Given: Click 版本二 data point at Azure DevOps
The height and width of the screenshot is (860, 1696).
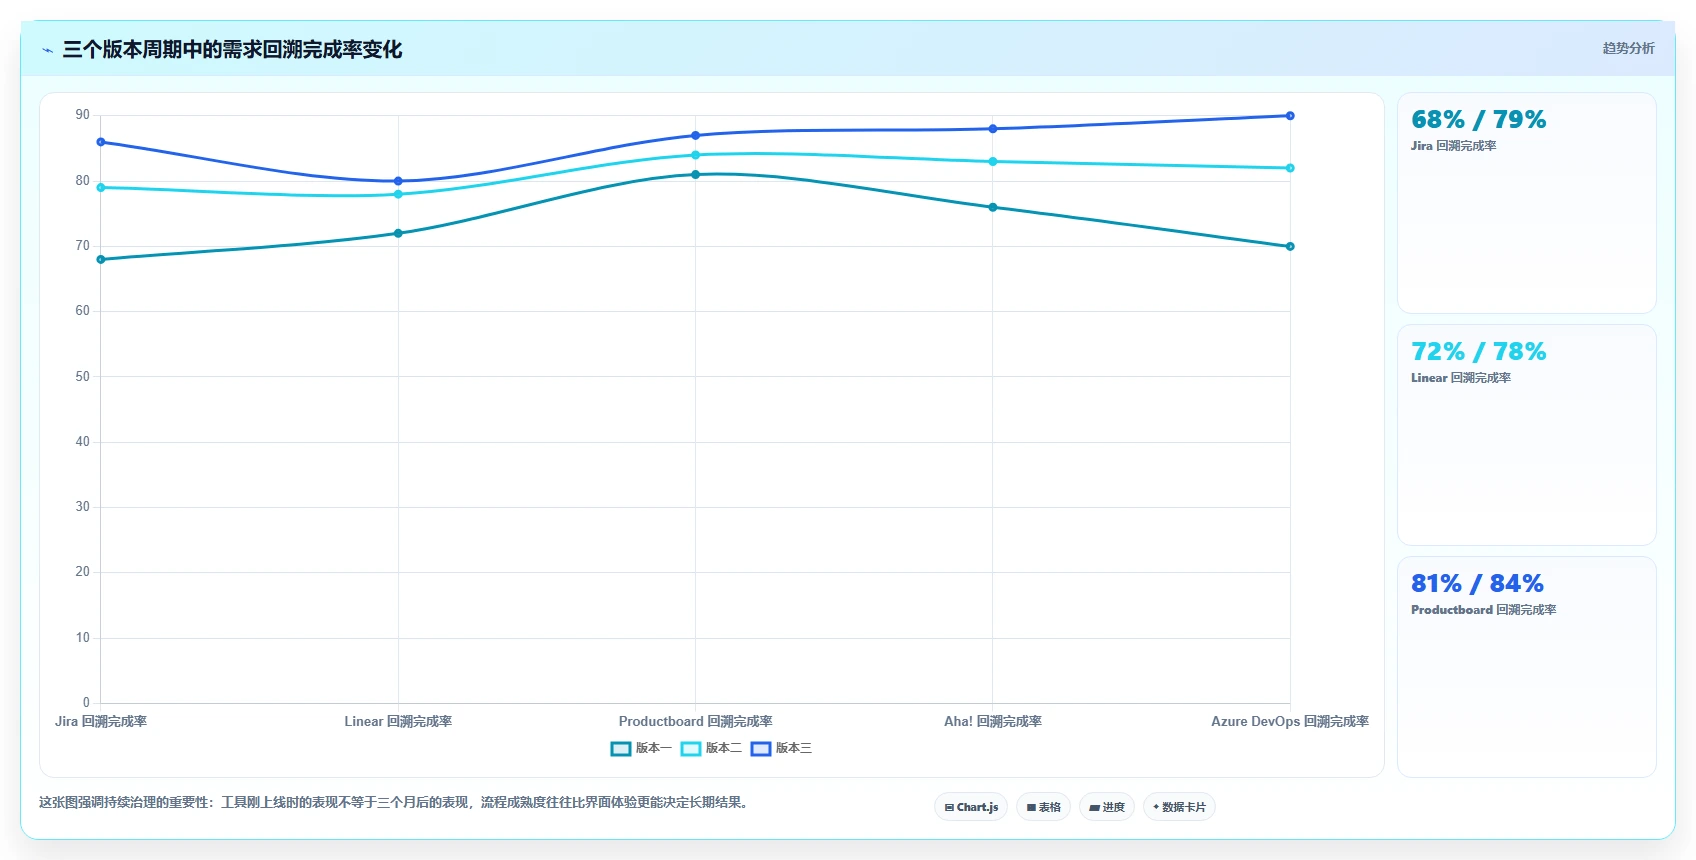Looking at the screenshot, I should (x=1290, y=168).
